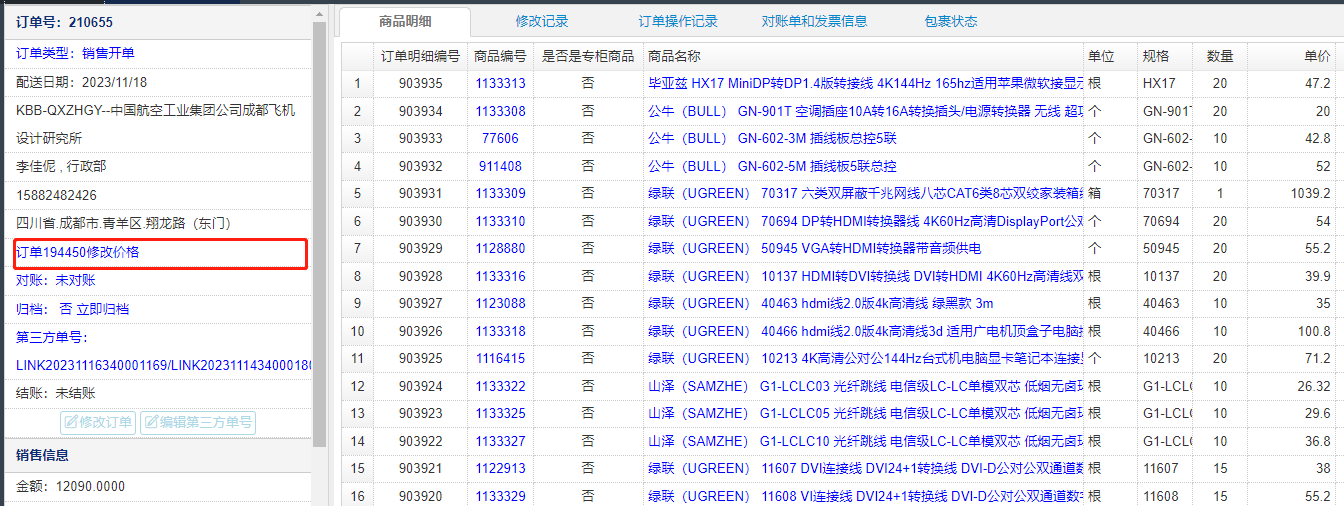Open product number 1133316 link
The image size is (1344, 506).
point(500,276)
